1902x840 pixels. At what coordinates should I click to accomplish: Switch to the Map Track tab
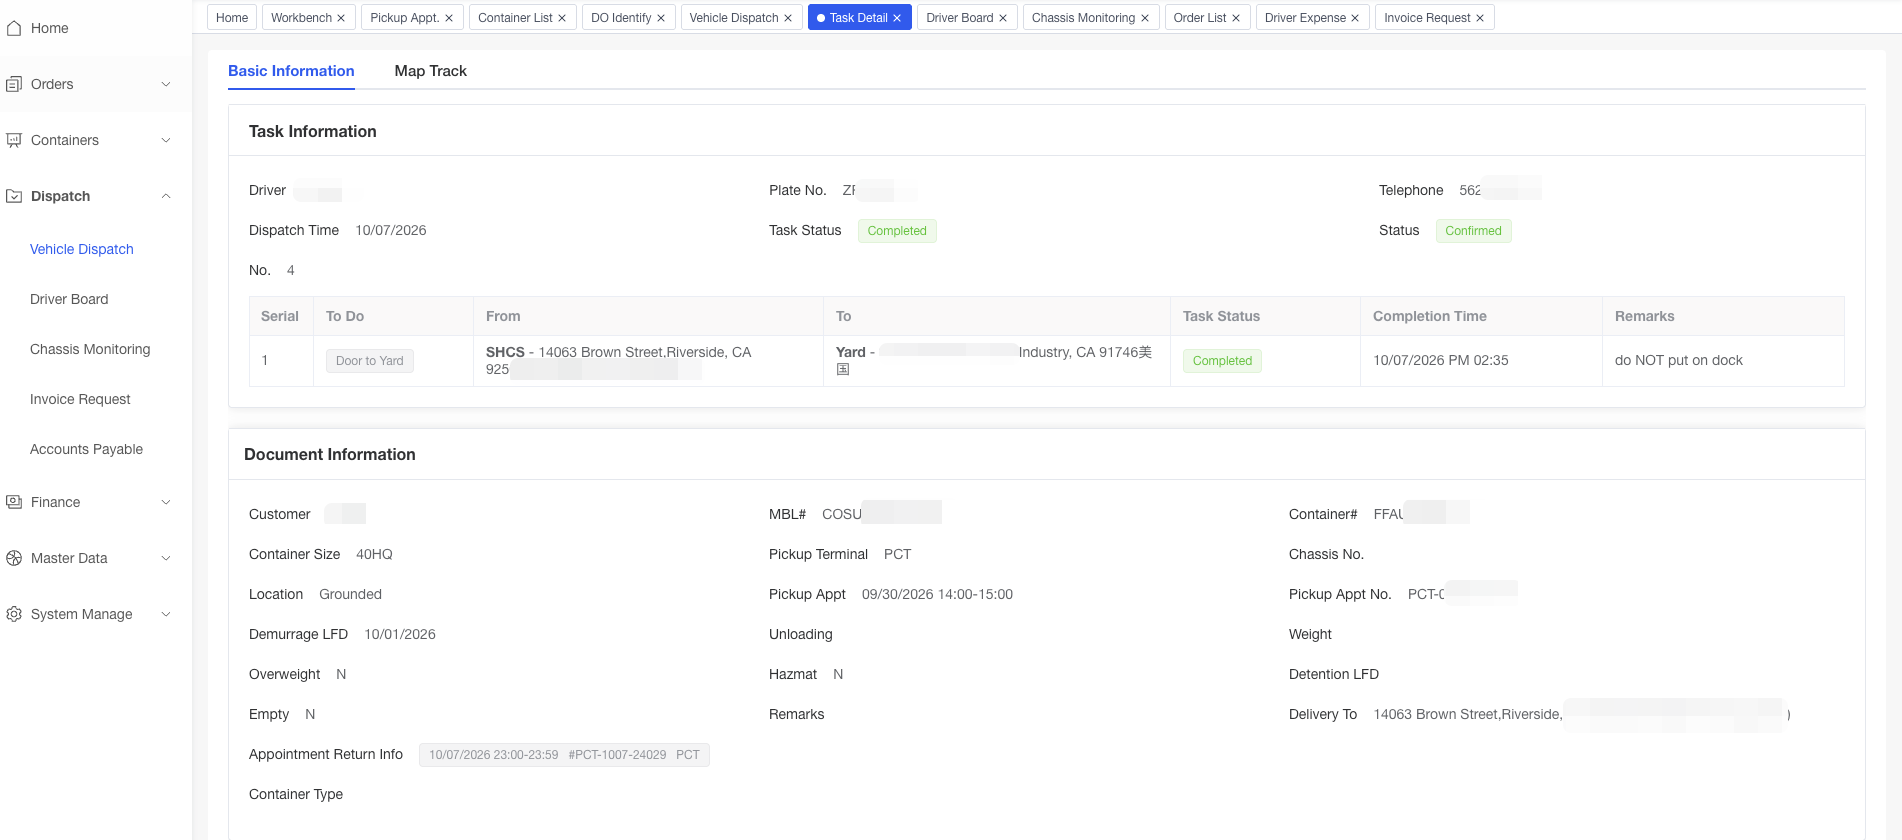coord(431,71)
